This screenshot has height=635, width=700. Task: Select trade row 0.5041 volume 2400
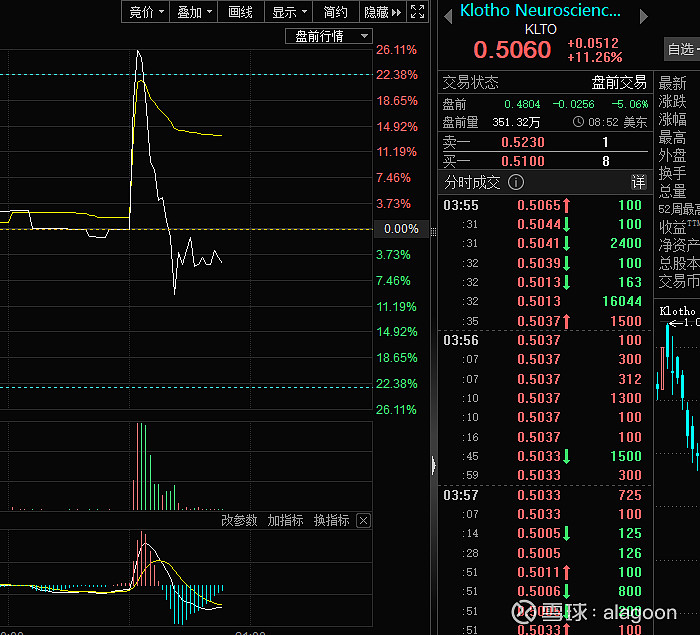(545, 243)
